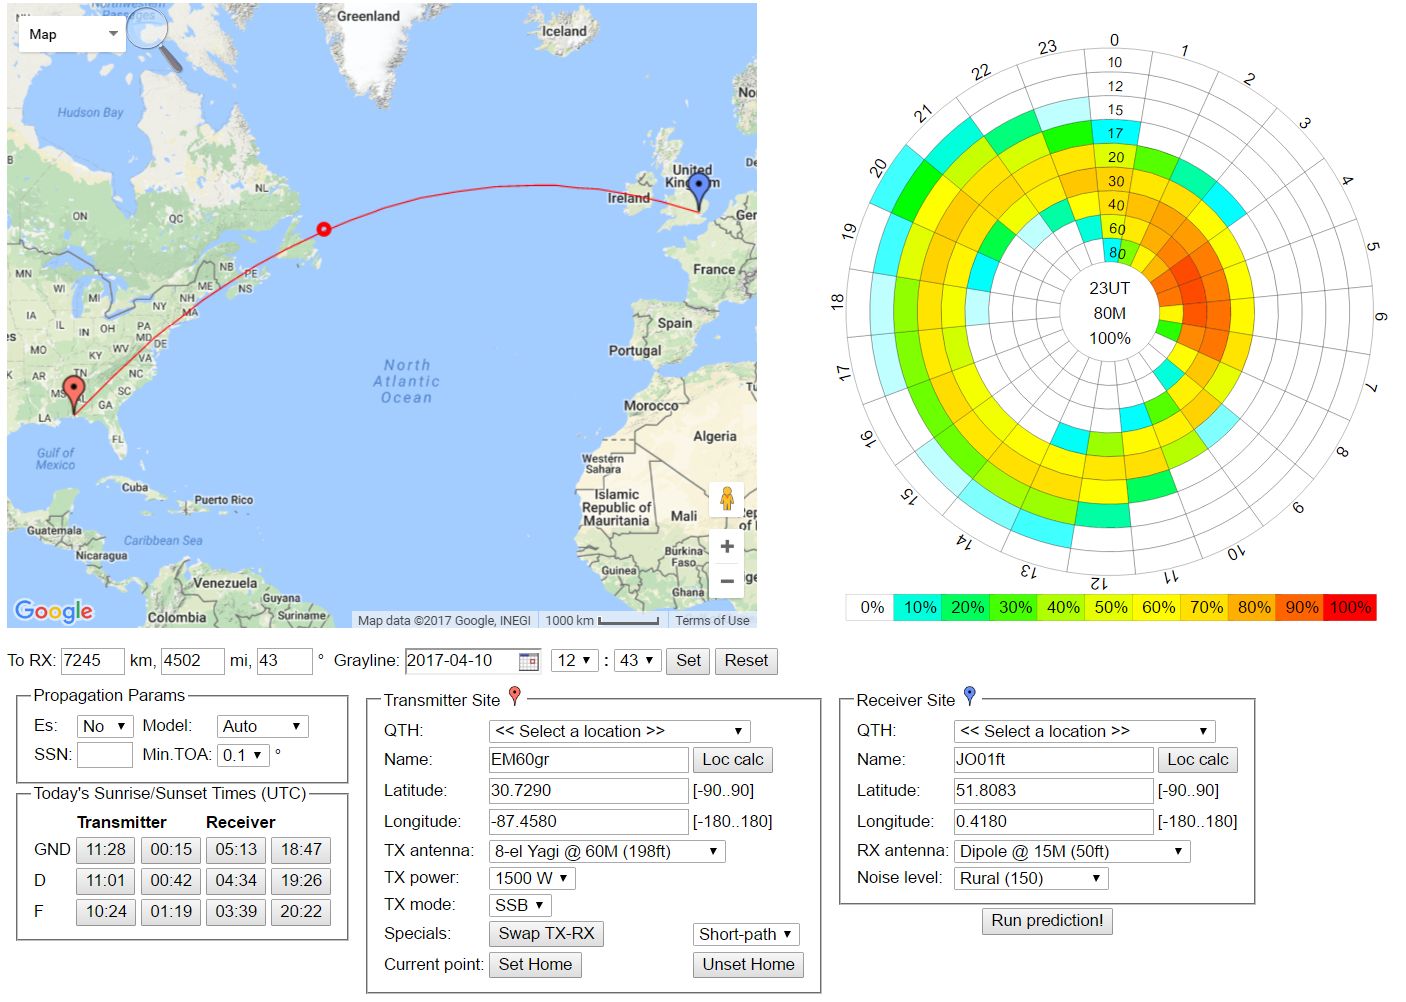Click the Terms of Use link
1406x1002 pixels.
(x=712, y=621)
